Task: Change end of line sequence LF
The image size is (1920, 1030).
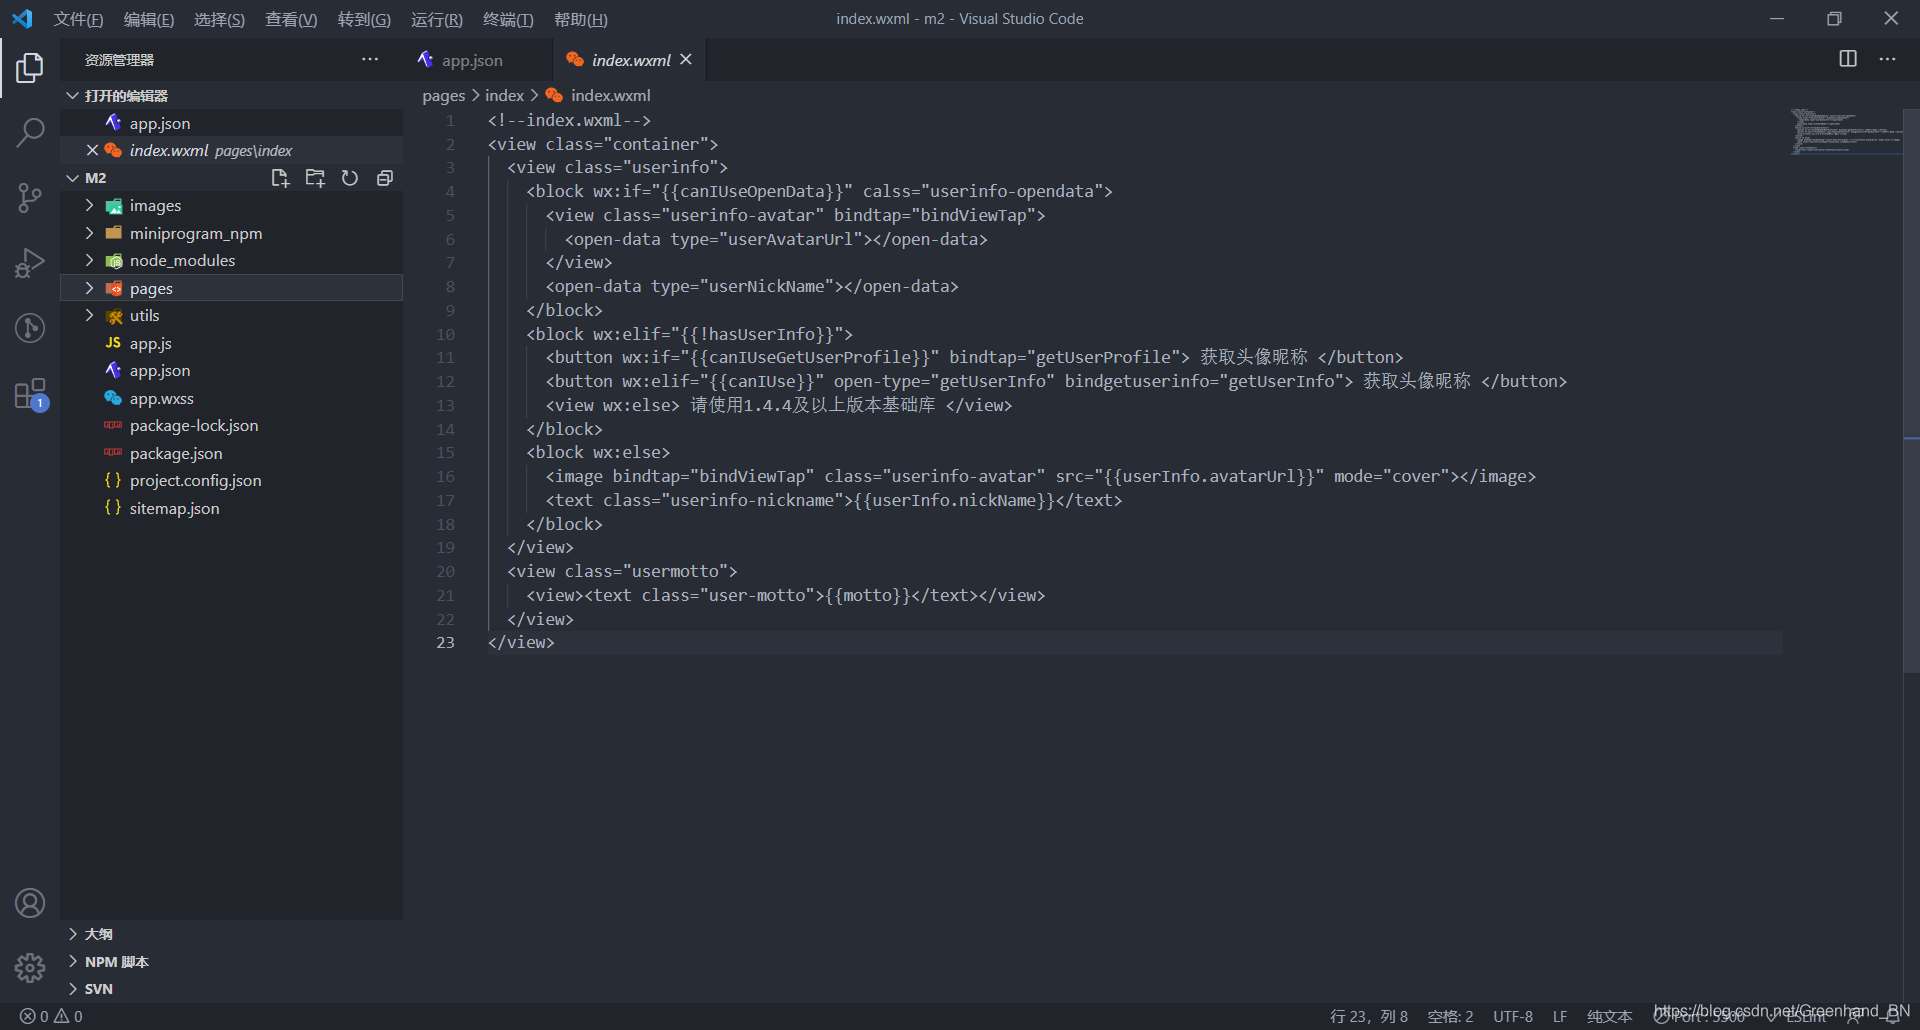Action: pos(1560,1016)
